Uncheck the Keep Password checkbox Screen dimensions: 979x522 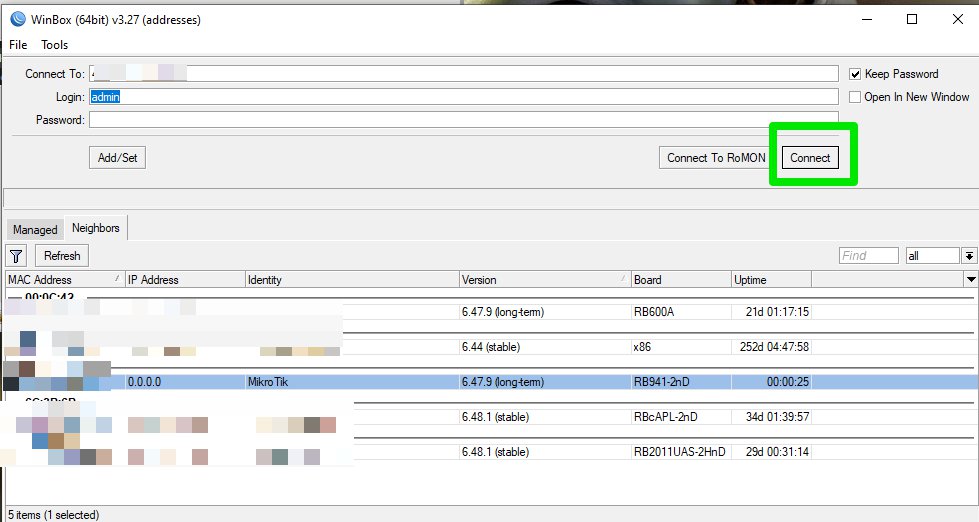coord(855,74)
